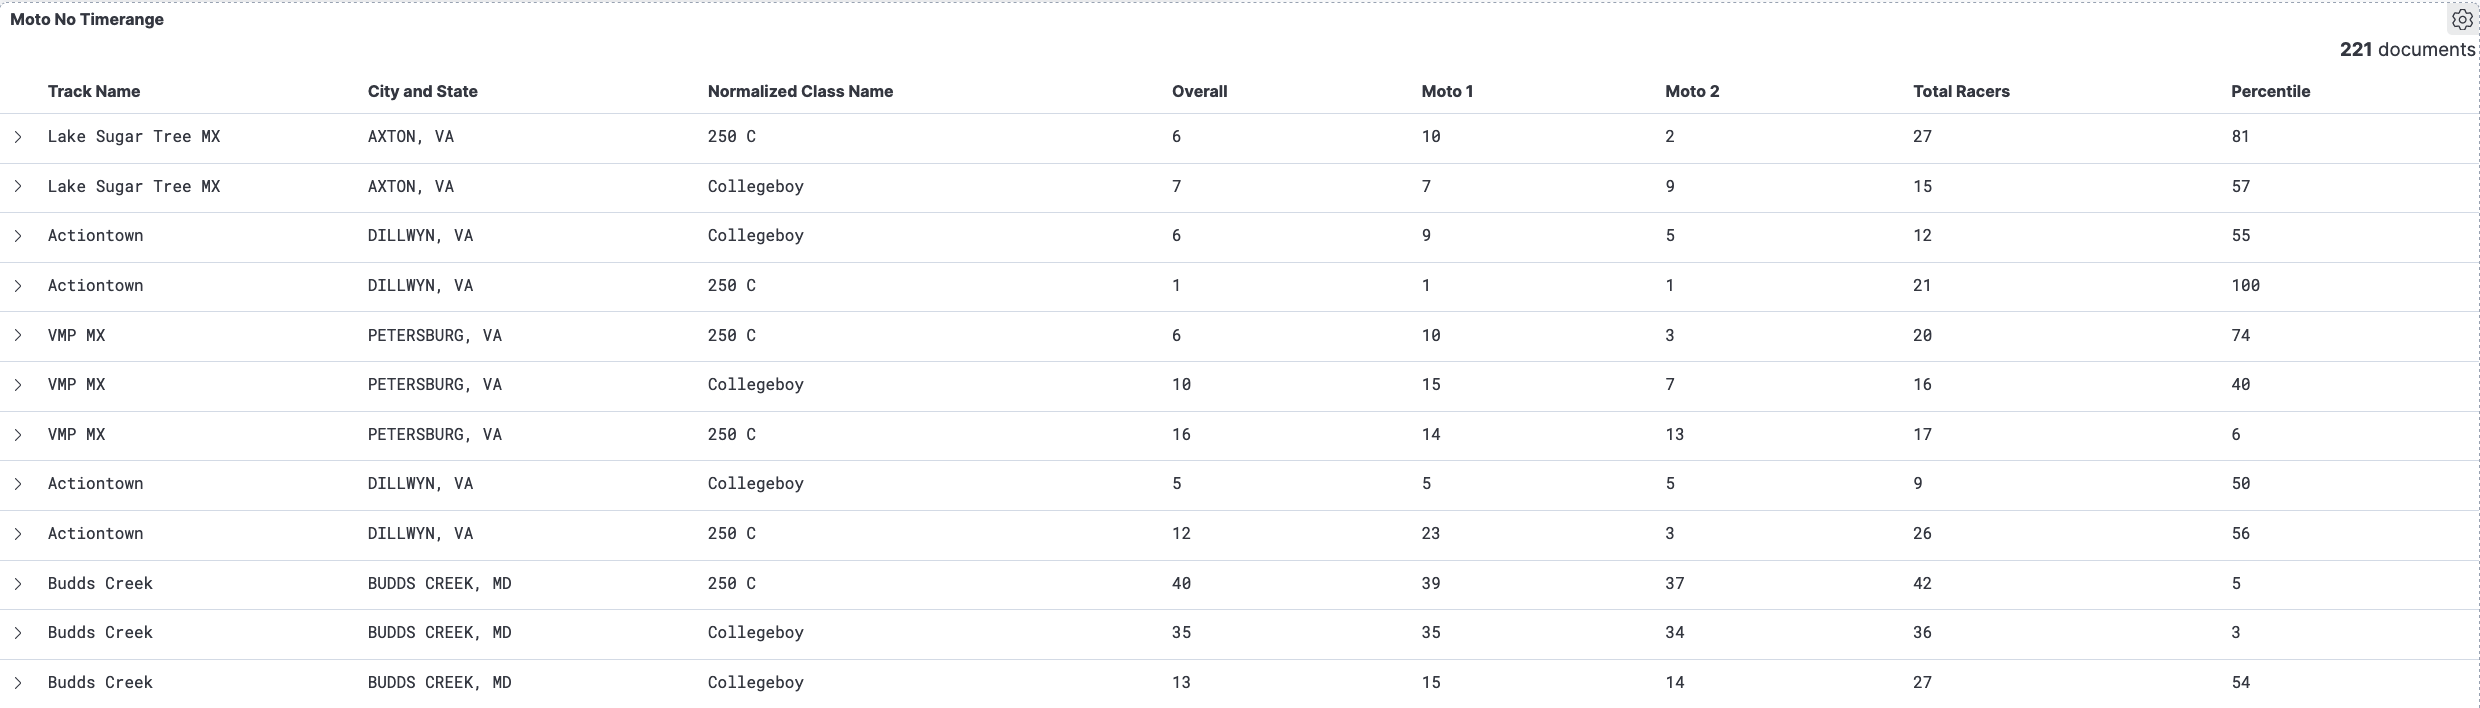Expand the Actiontown row with 9 total racers
The width and height of the screenshot is (2480, 708).
[x=18, y=484]
